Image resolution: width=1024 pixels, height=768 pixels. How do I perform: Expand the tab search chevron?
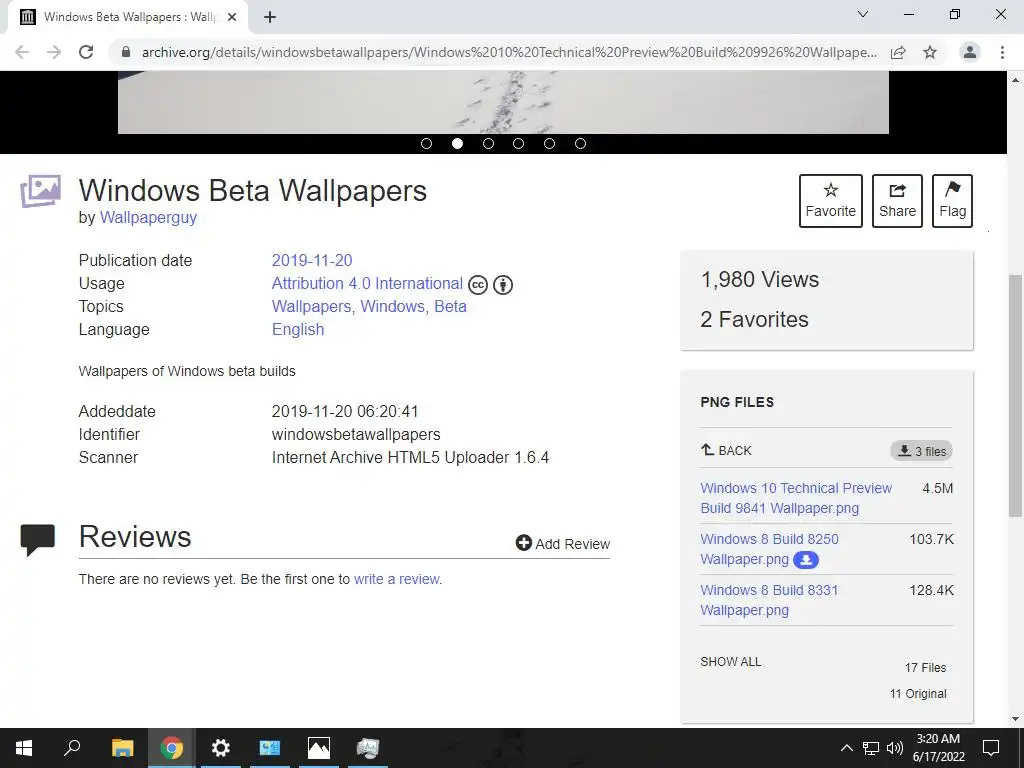click(863, 14)
